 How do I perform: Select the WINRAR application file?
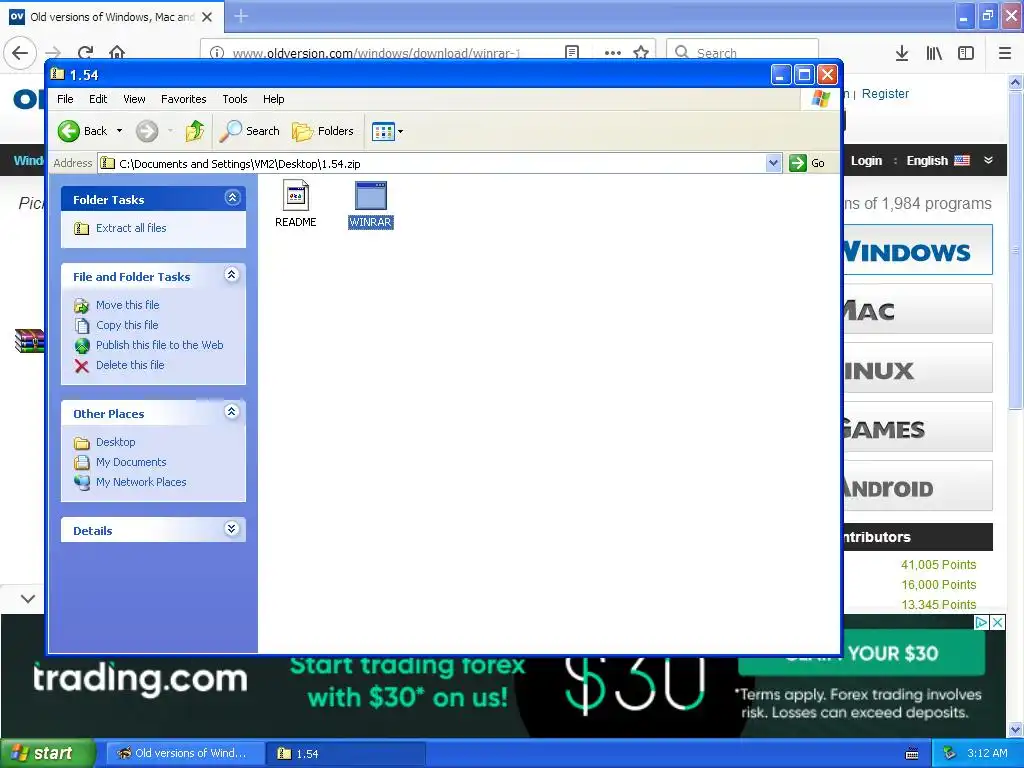coord(370,204)
